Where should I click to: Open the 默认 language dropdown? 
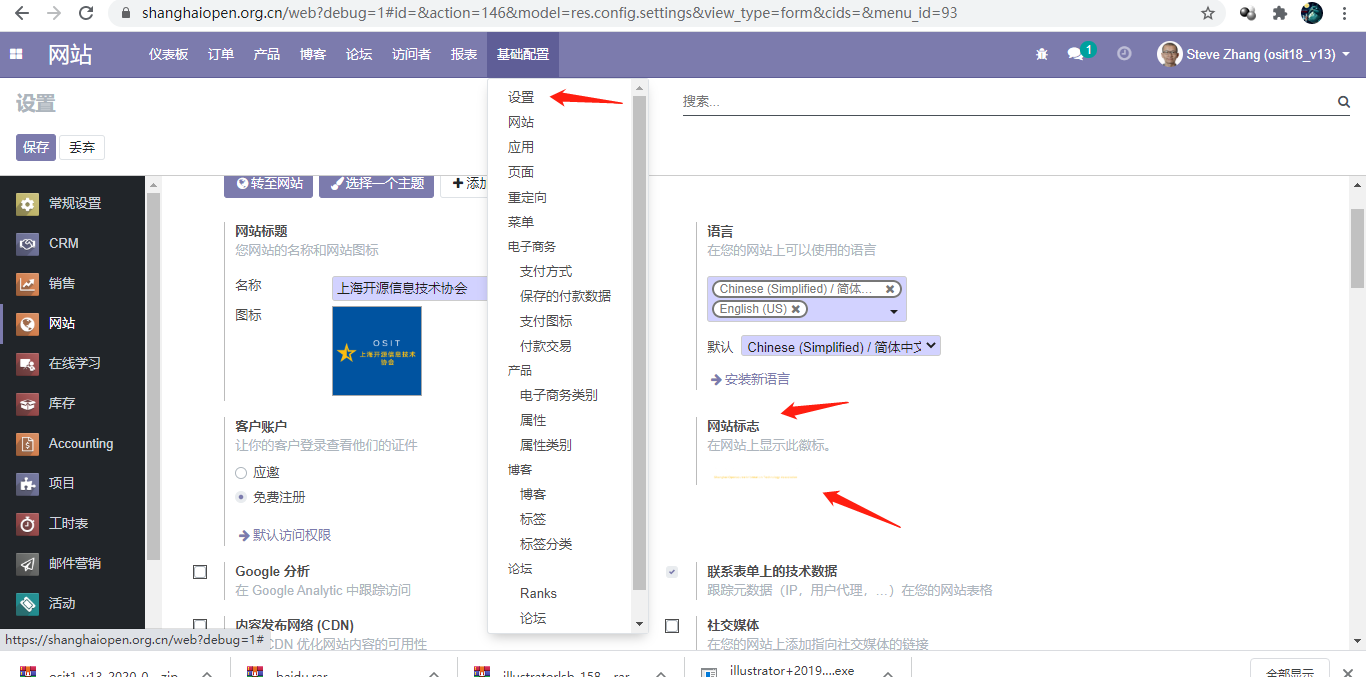coord(840,347)
